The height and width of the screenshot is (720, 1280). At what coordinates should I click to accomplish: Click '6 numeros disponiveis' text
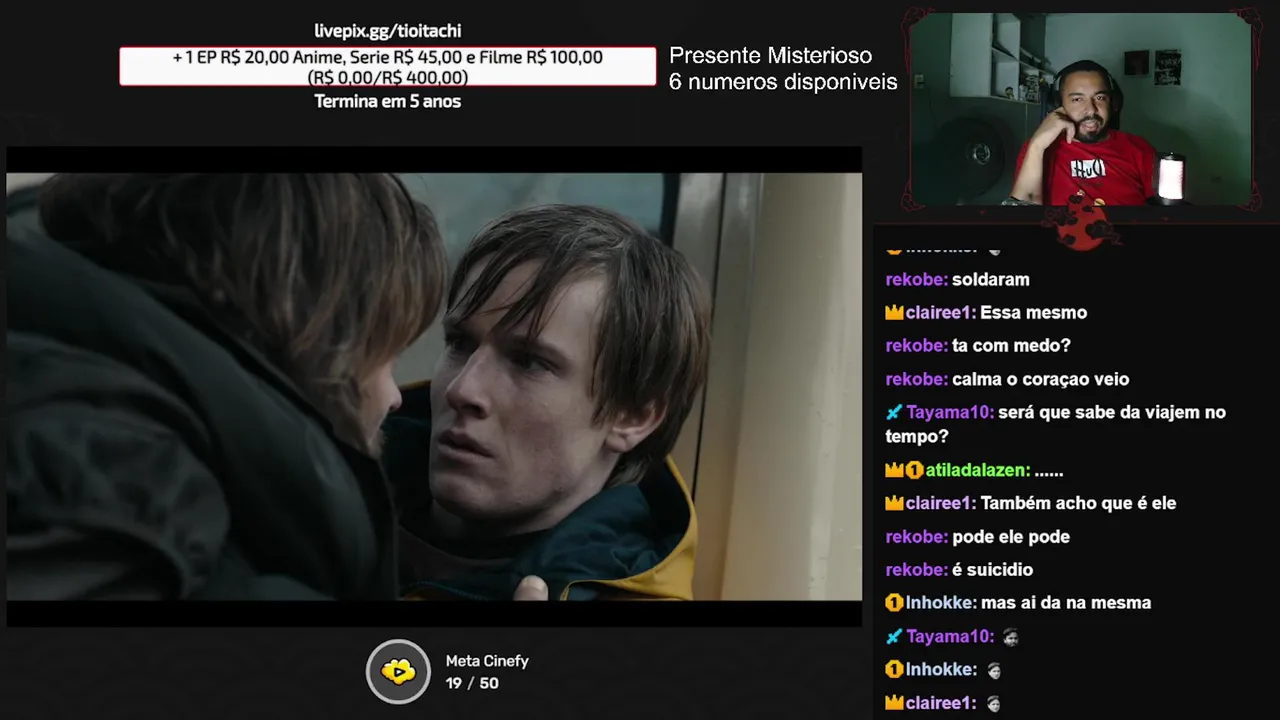pos(783,82)
